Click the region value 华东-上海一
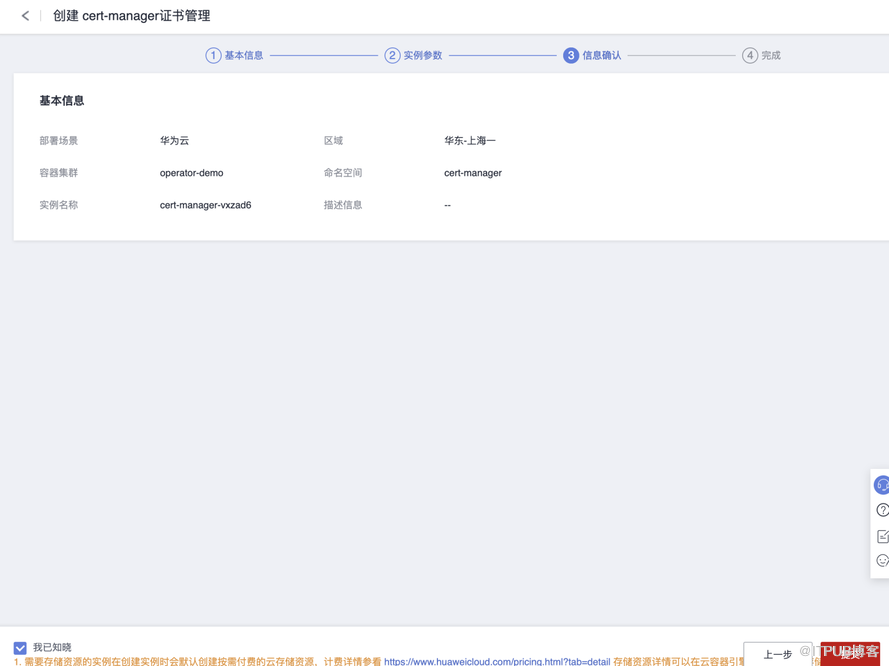This screenshot has width=889, height=666. tap(469, 141)
